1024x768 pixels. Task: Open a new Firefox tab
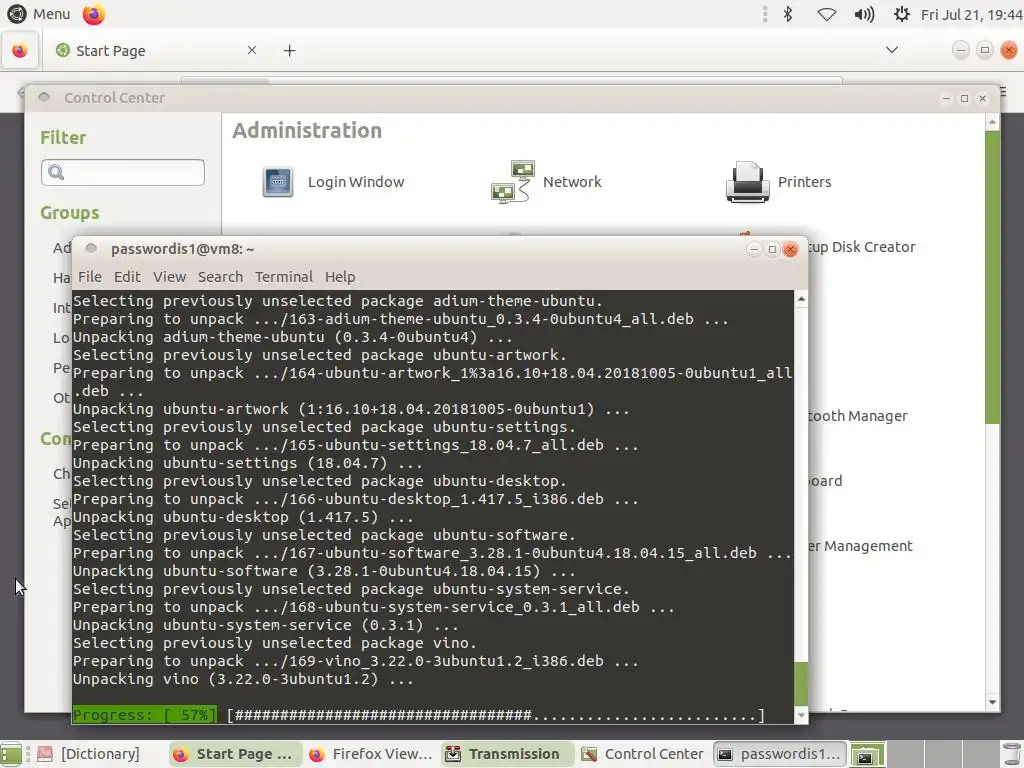click(x=289, y=51)
